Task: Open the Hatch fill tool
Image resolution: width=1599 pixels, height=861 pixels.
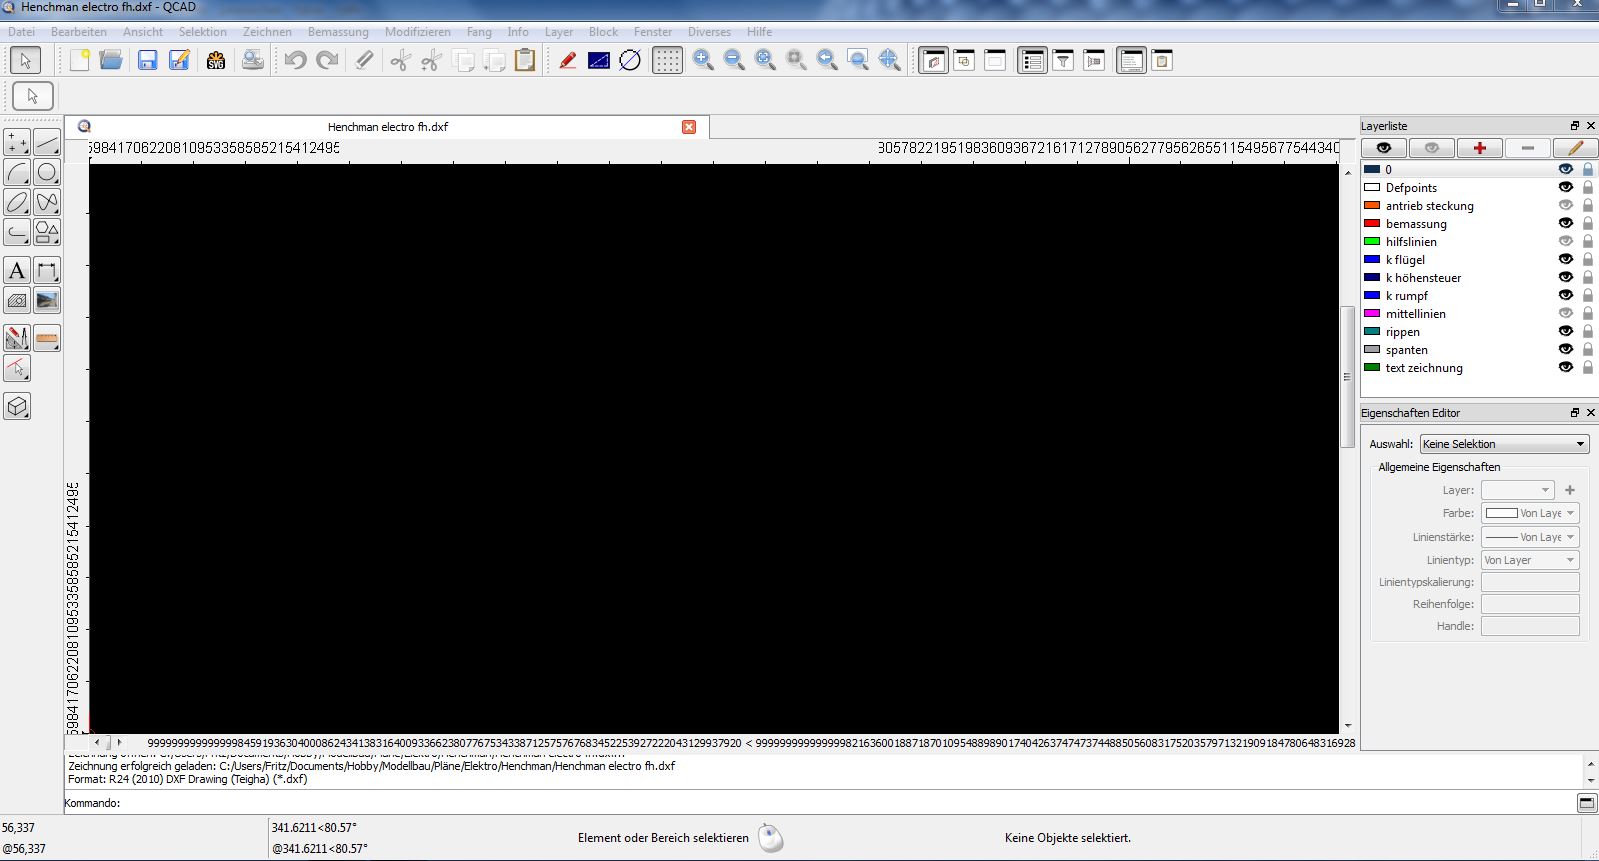Action: point(17,301)
